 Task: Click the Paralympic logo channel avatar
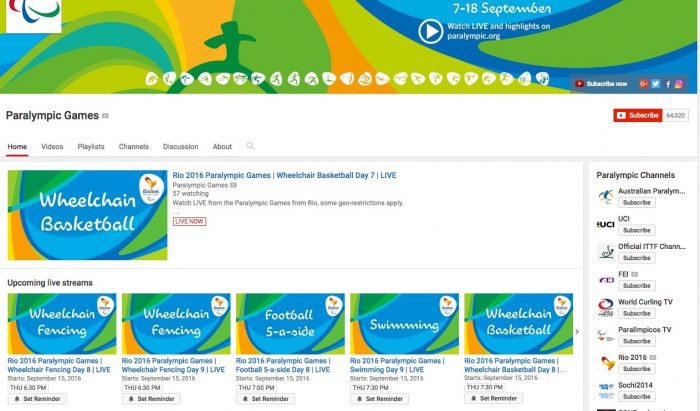click(x=33, y=15)
